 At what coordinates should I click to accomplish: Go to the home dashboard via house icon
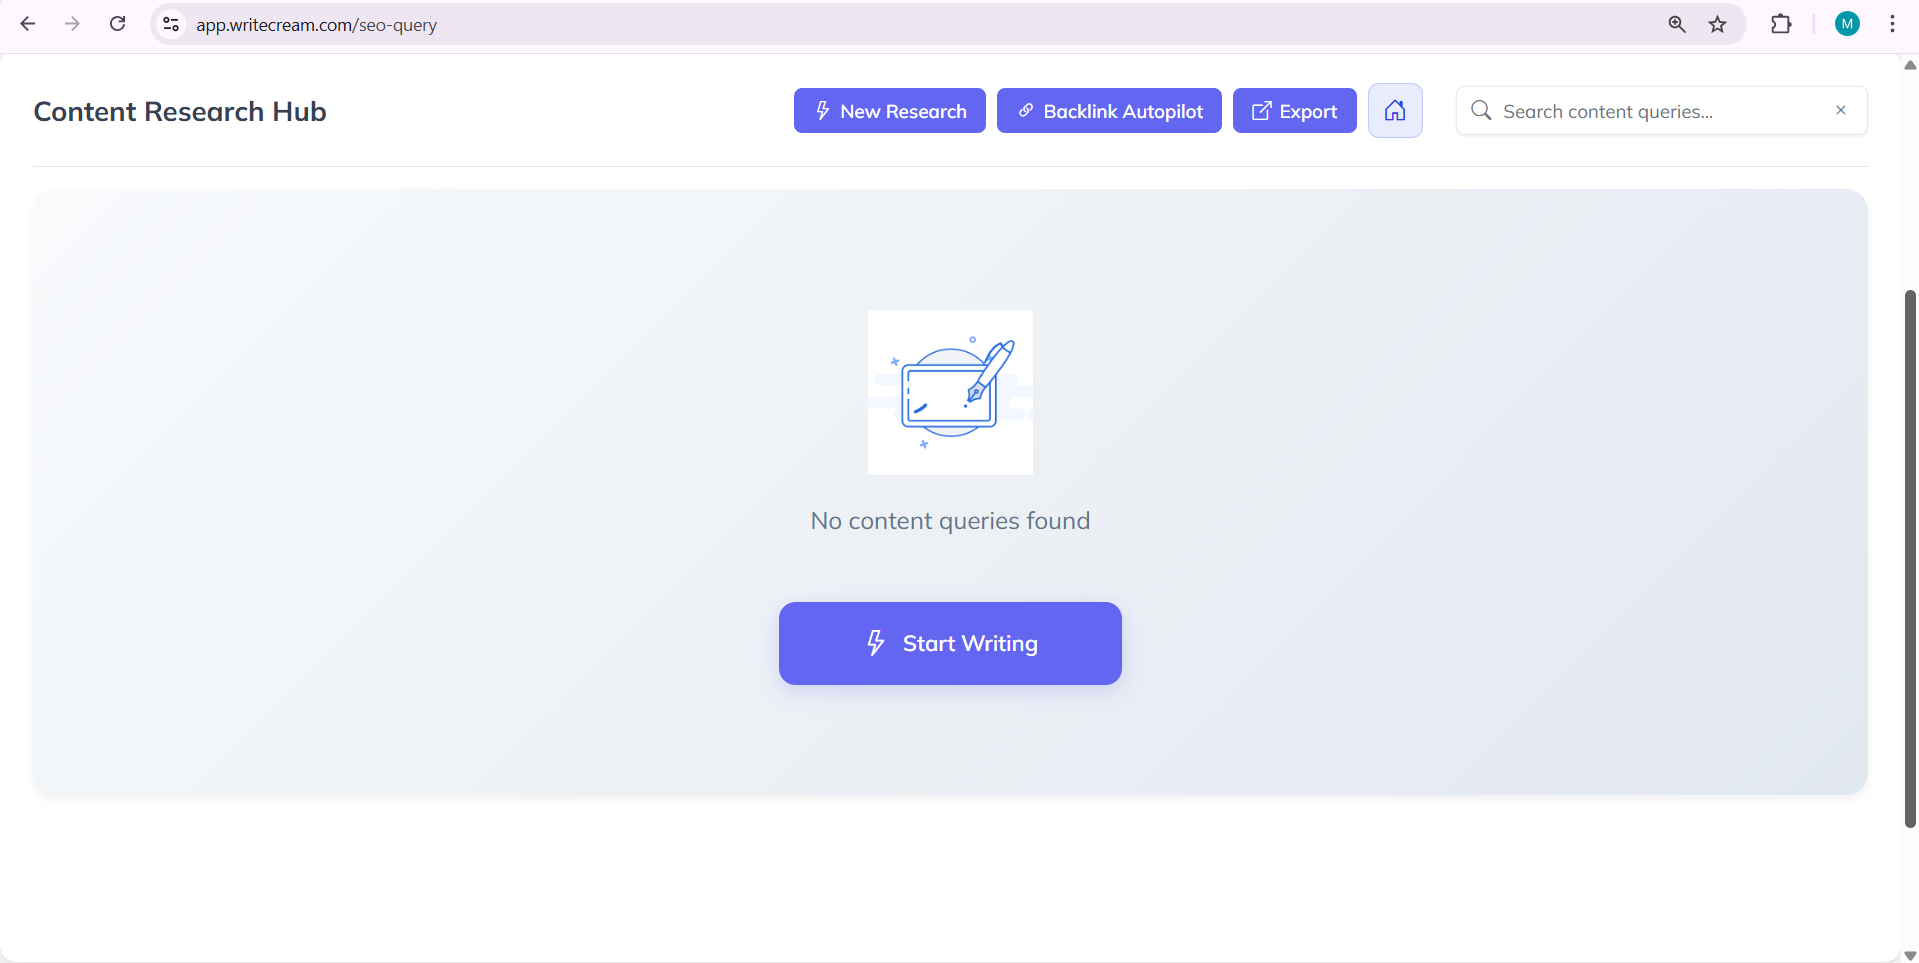click(x=1394, y=111)
